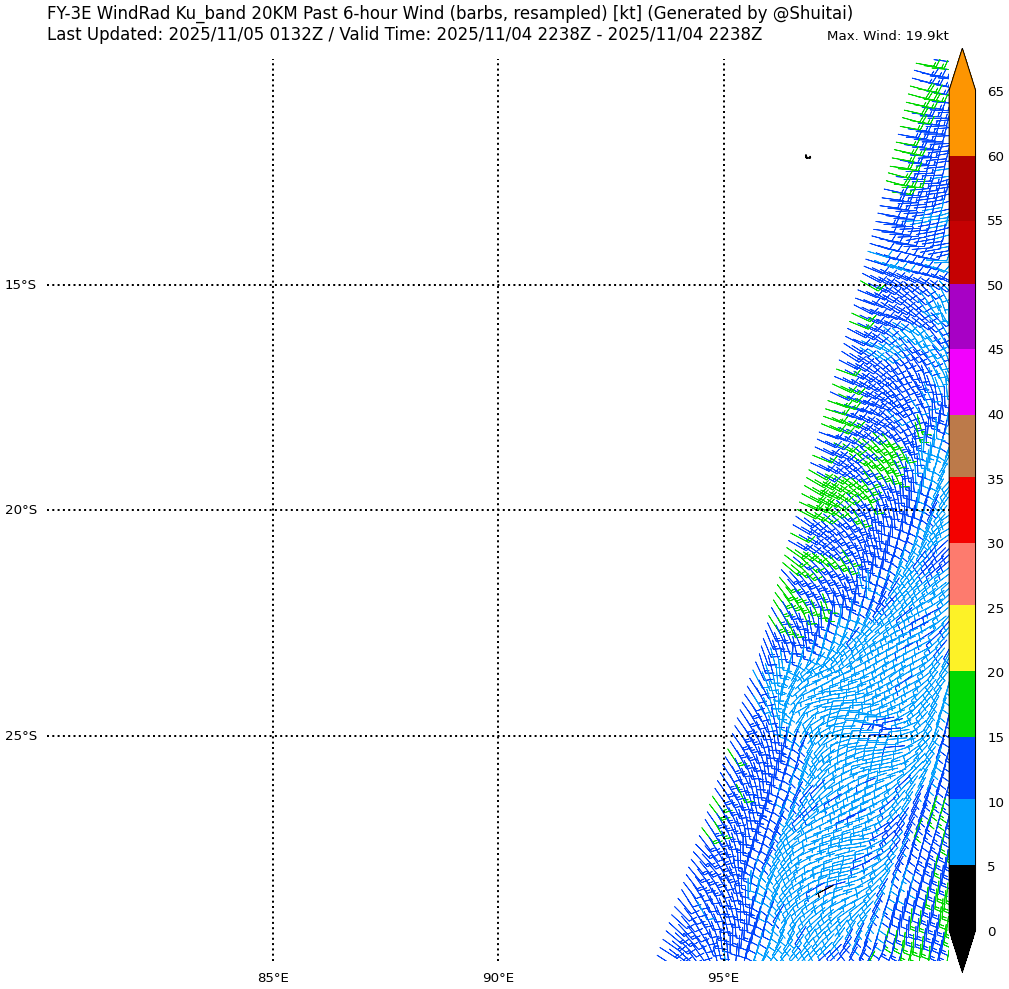Click the @Shuitai credit in the title

(x=808, y=13)
